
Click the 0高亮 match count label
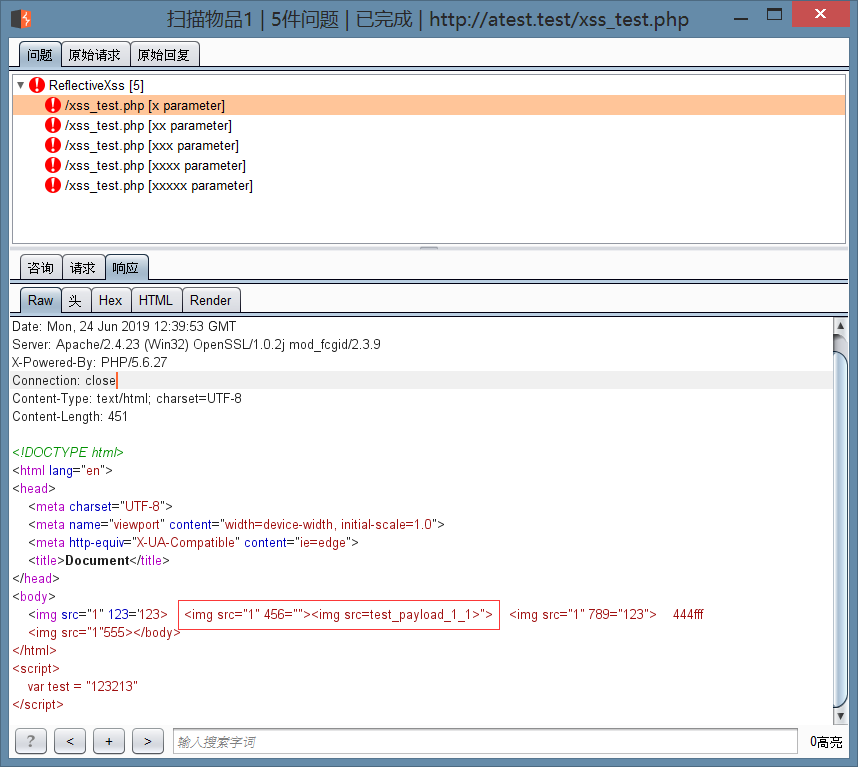[x=826, y=742]
